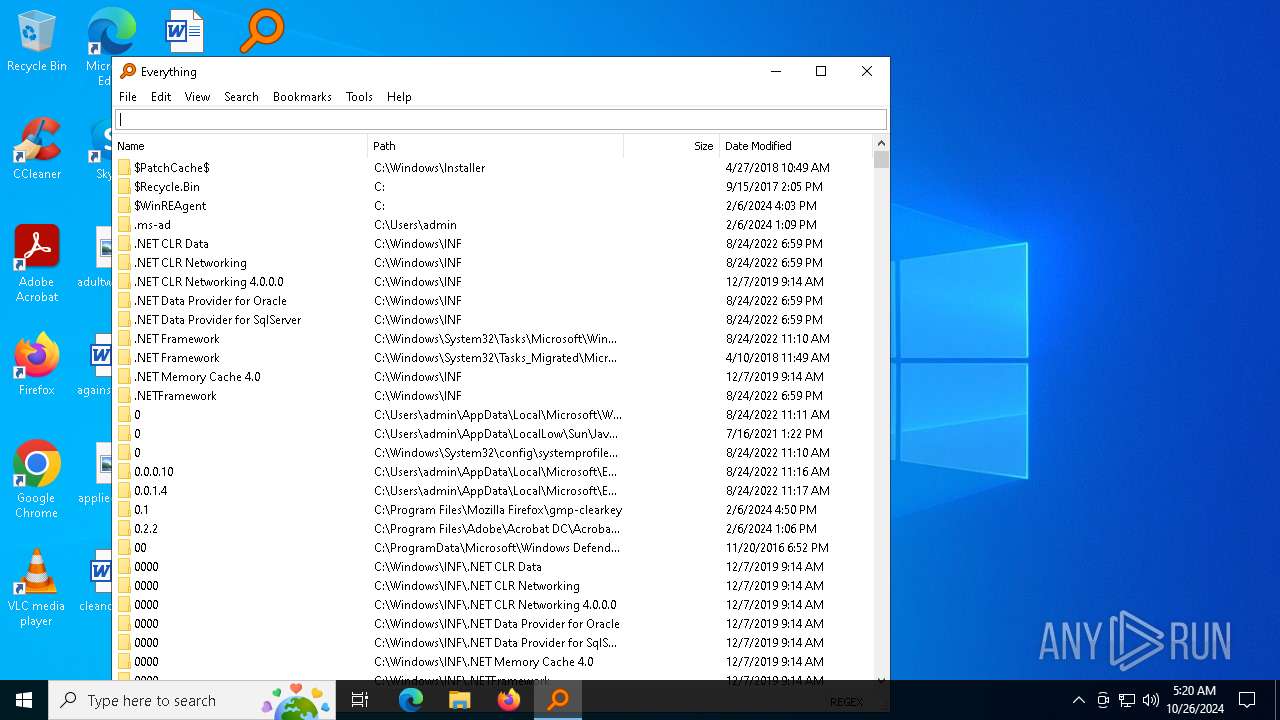Click the Mozilla Firefox\gmp-clearkey path cell

click(x=498, y=509)
